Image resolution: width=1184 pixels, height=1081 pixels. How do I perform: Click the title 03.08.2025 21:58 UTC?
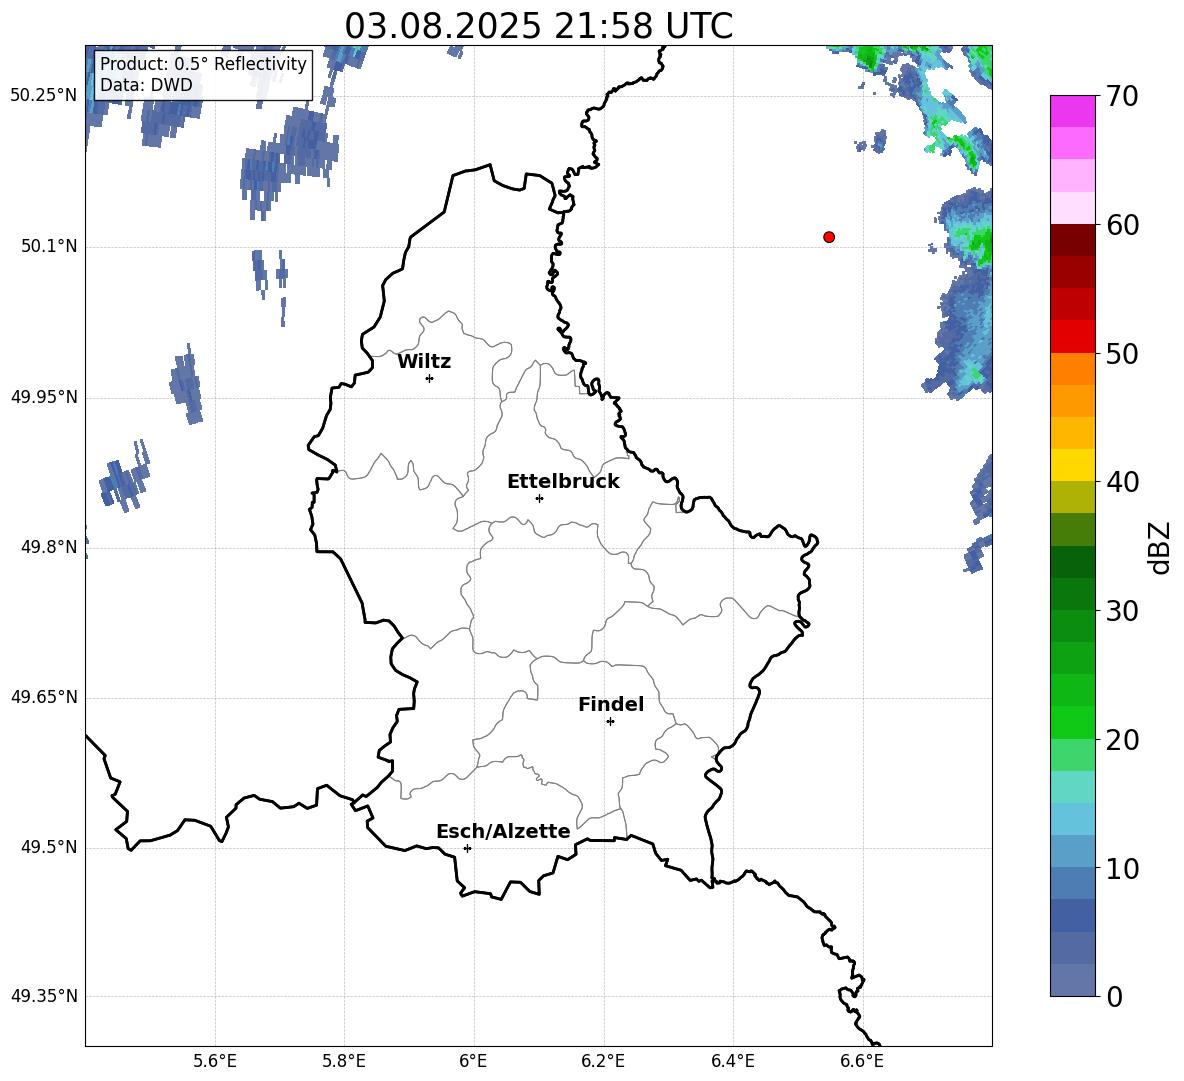tap(538, 26)
